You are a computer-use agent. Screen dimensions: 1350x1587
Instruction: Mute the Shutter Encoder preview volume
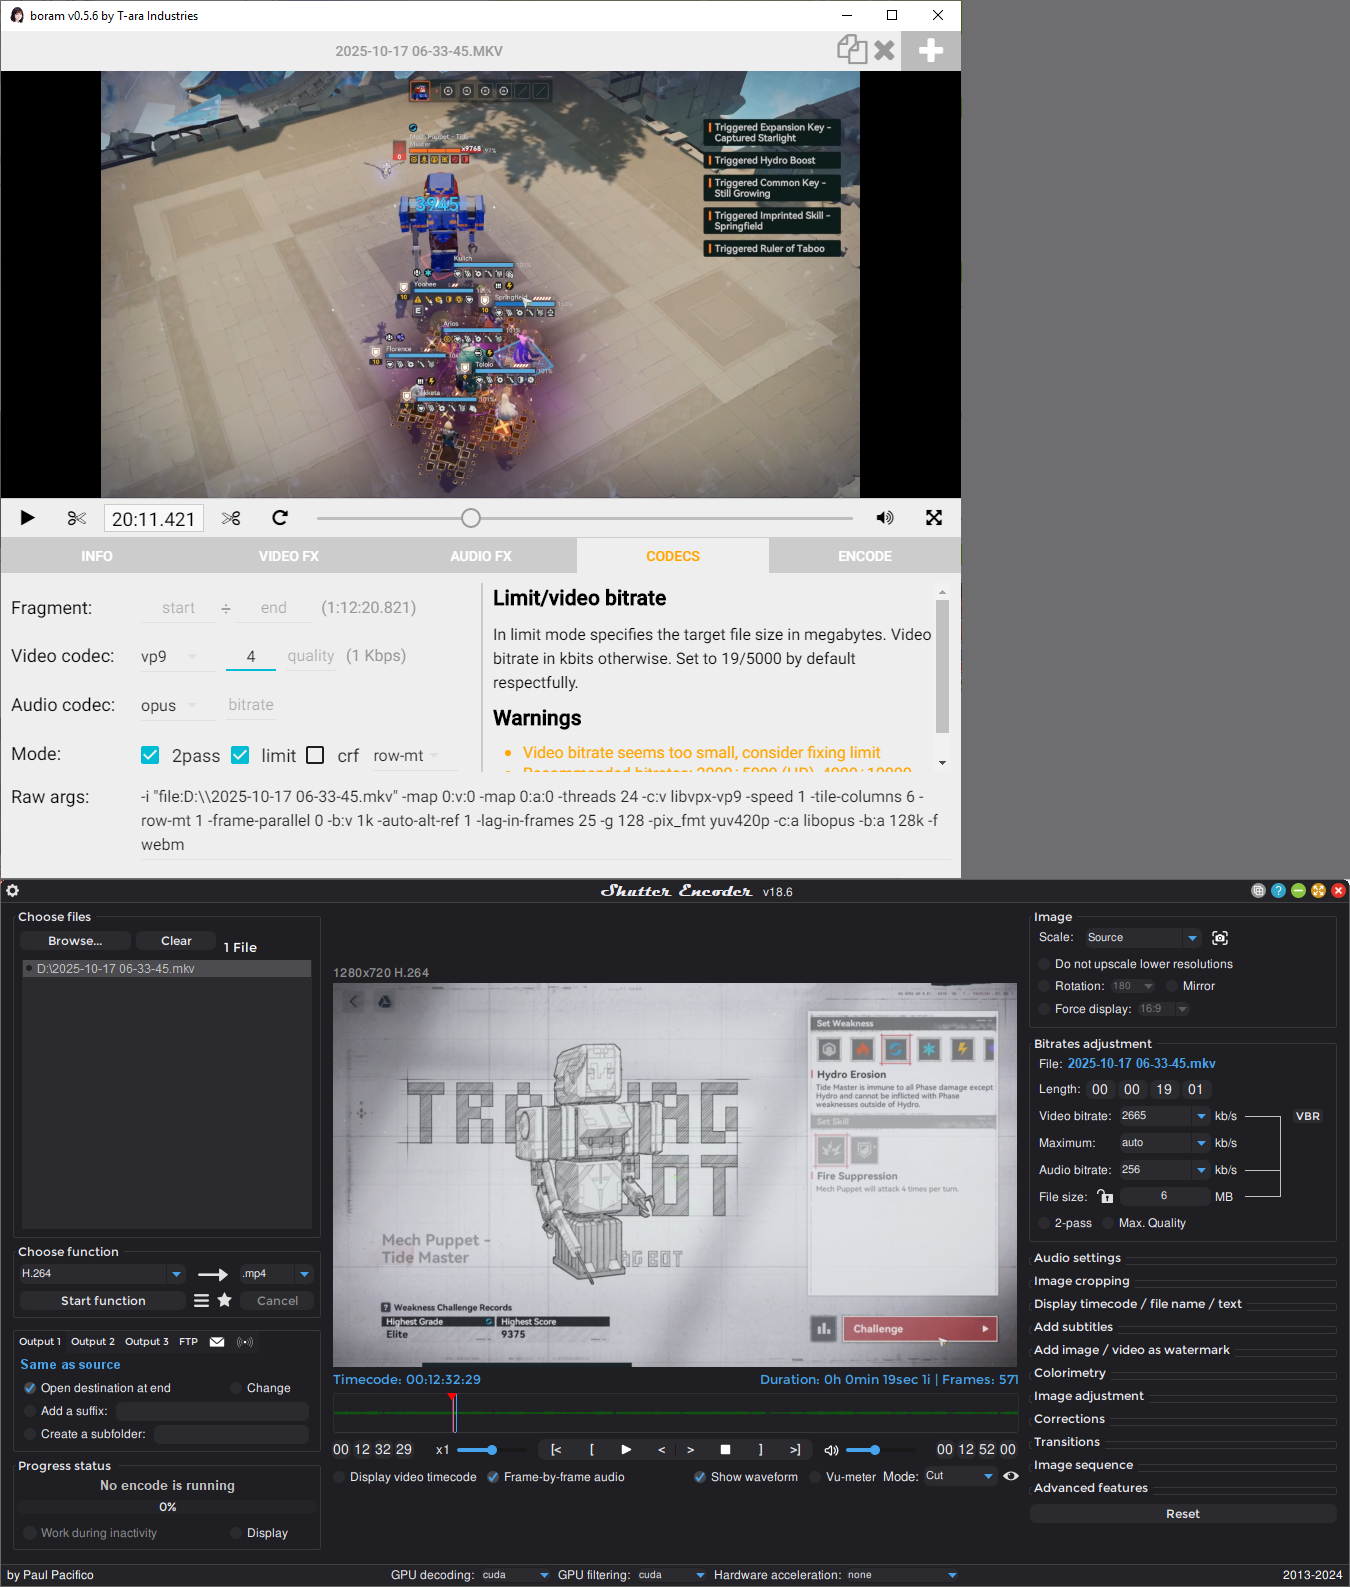pos(831,1450)
